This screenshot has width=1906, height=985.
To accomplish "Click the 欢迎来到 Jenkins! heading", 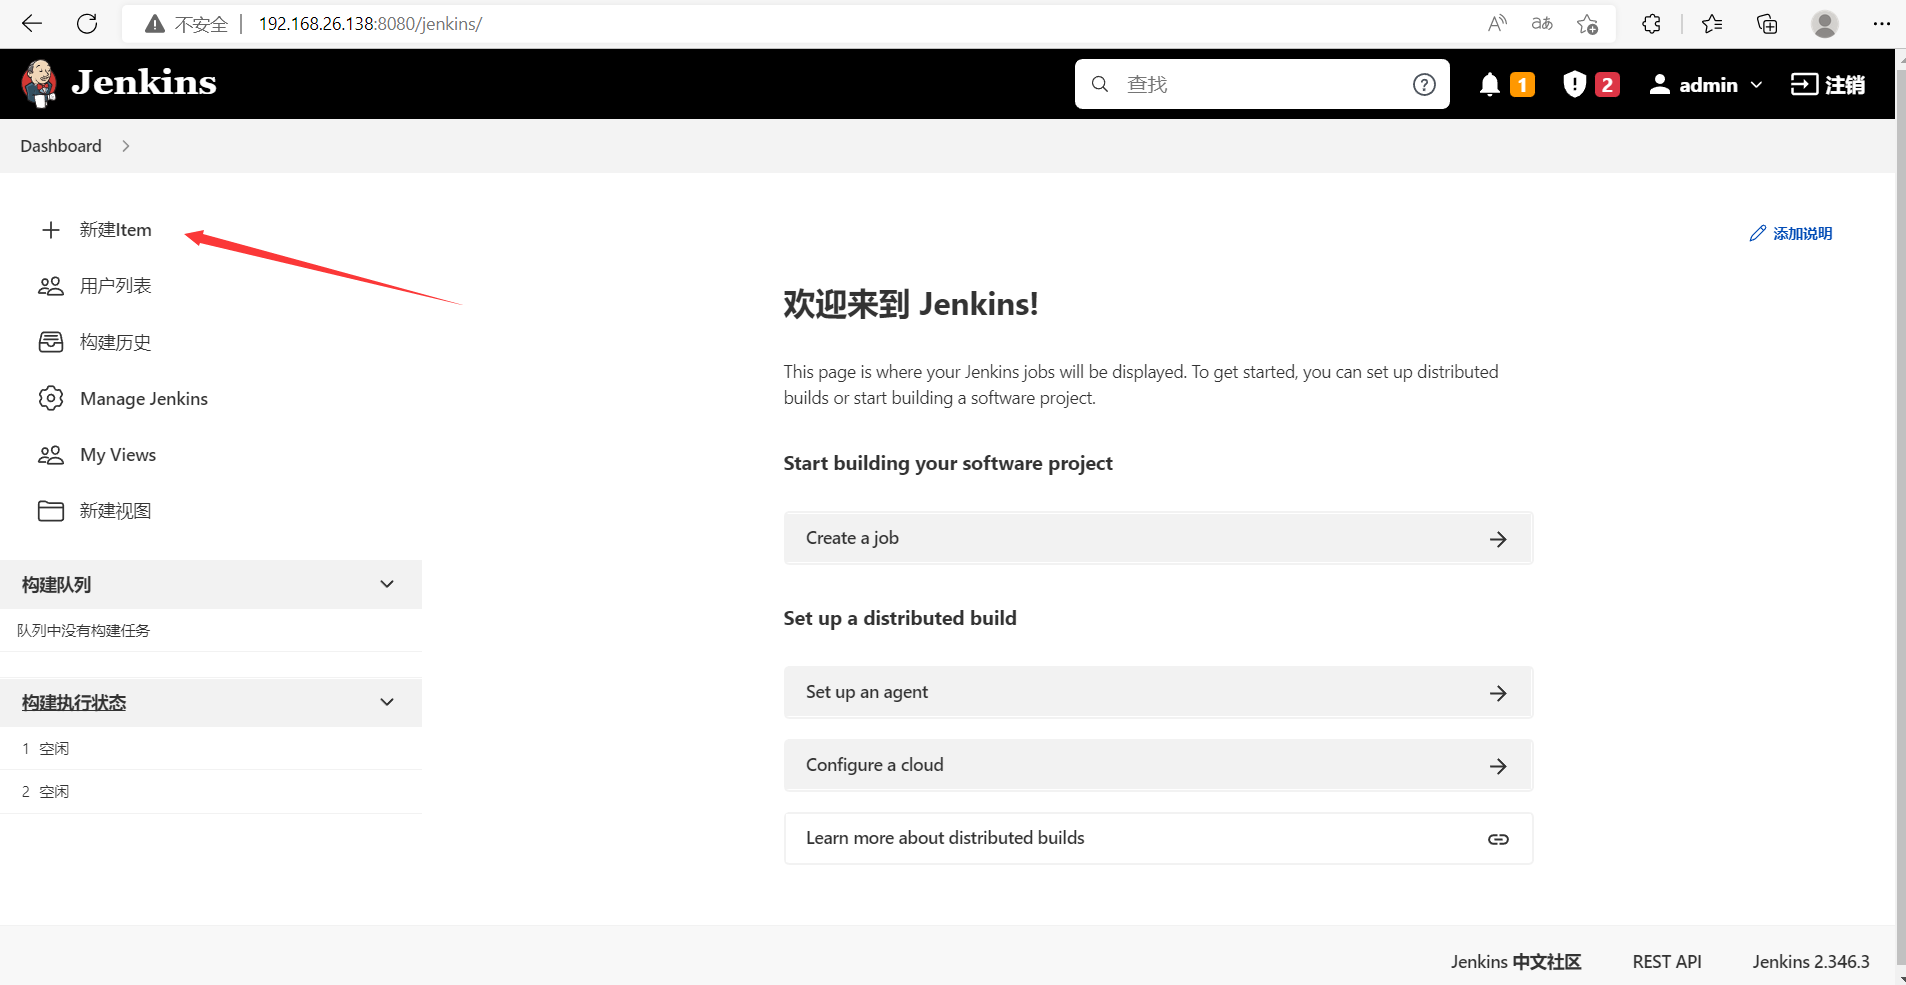I will (911, 304).
